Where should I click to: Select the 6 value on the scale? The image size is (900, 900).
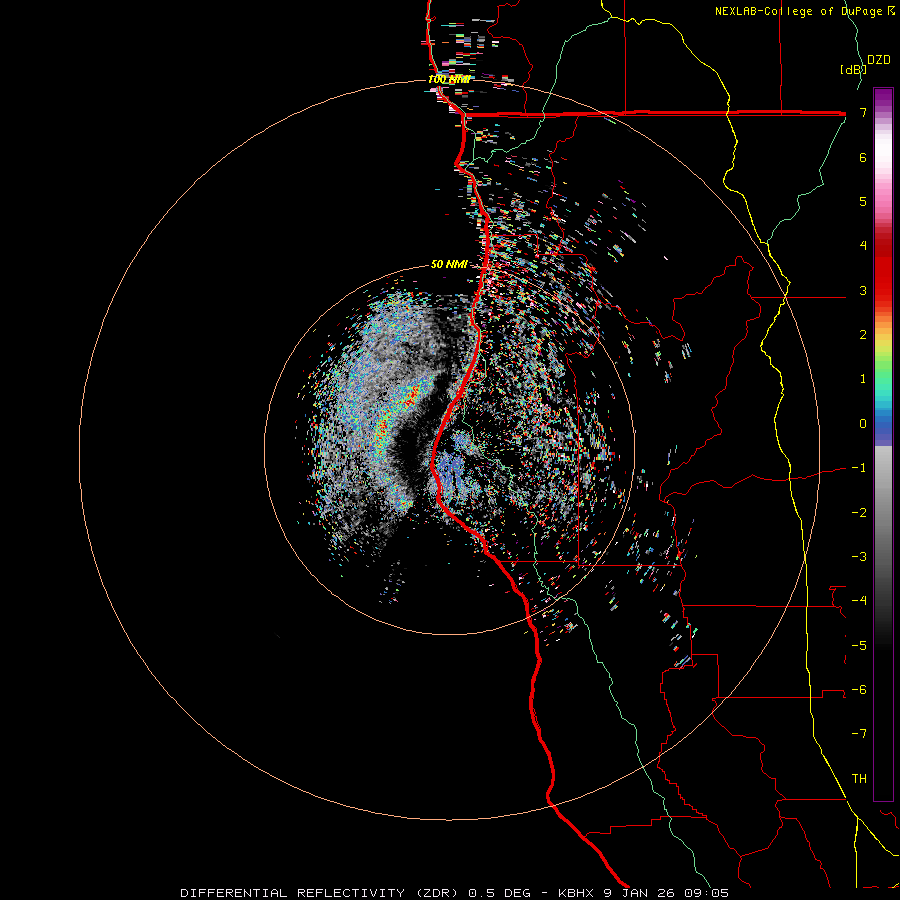coord(863,157)
